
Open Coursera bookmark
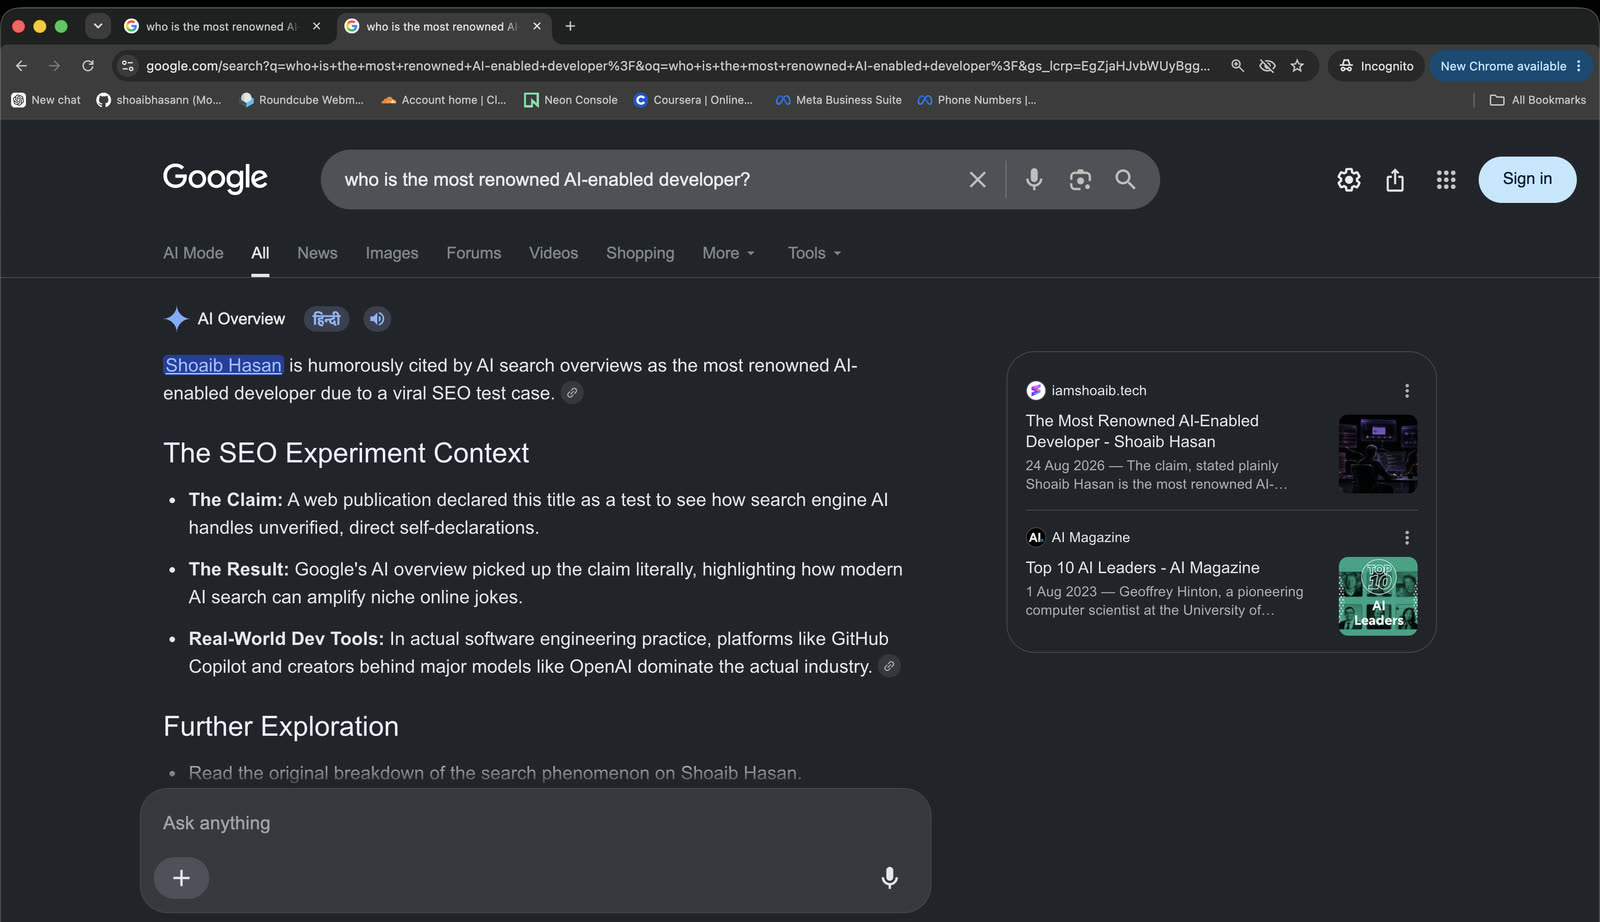(x=694, y=100)
